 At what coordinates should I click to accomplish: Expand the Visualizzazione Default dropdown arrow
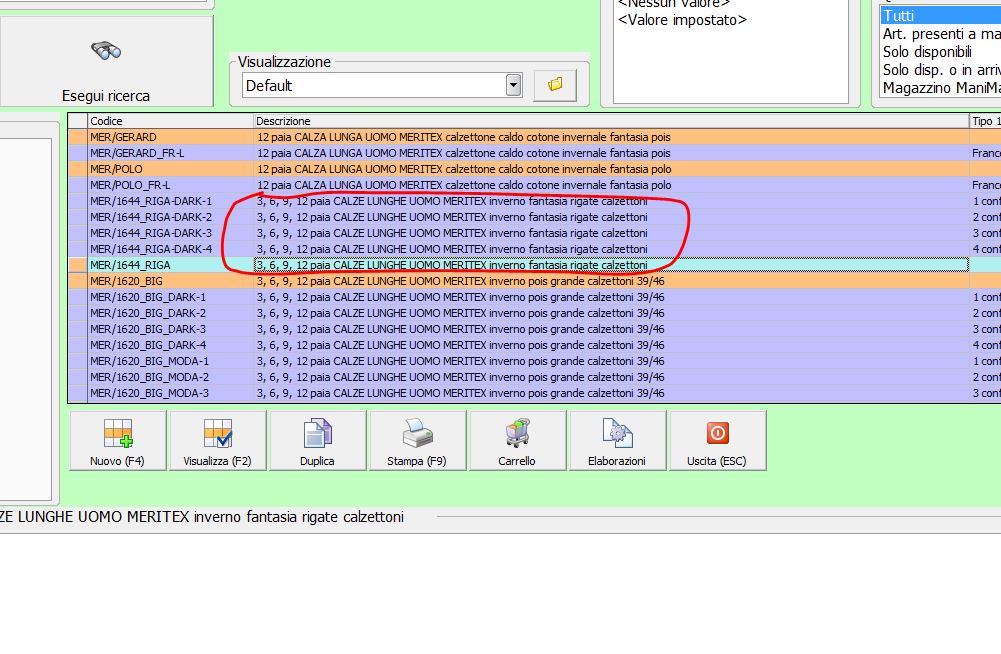513,85
